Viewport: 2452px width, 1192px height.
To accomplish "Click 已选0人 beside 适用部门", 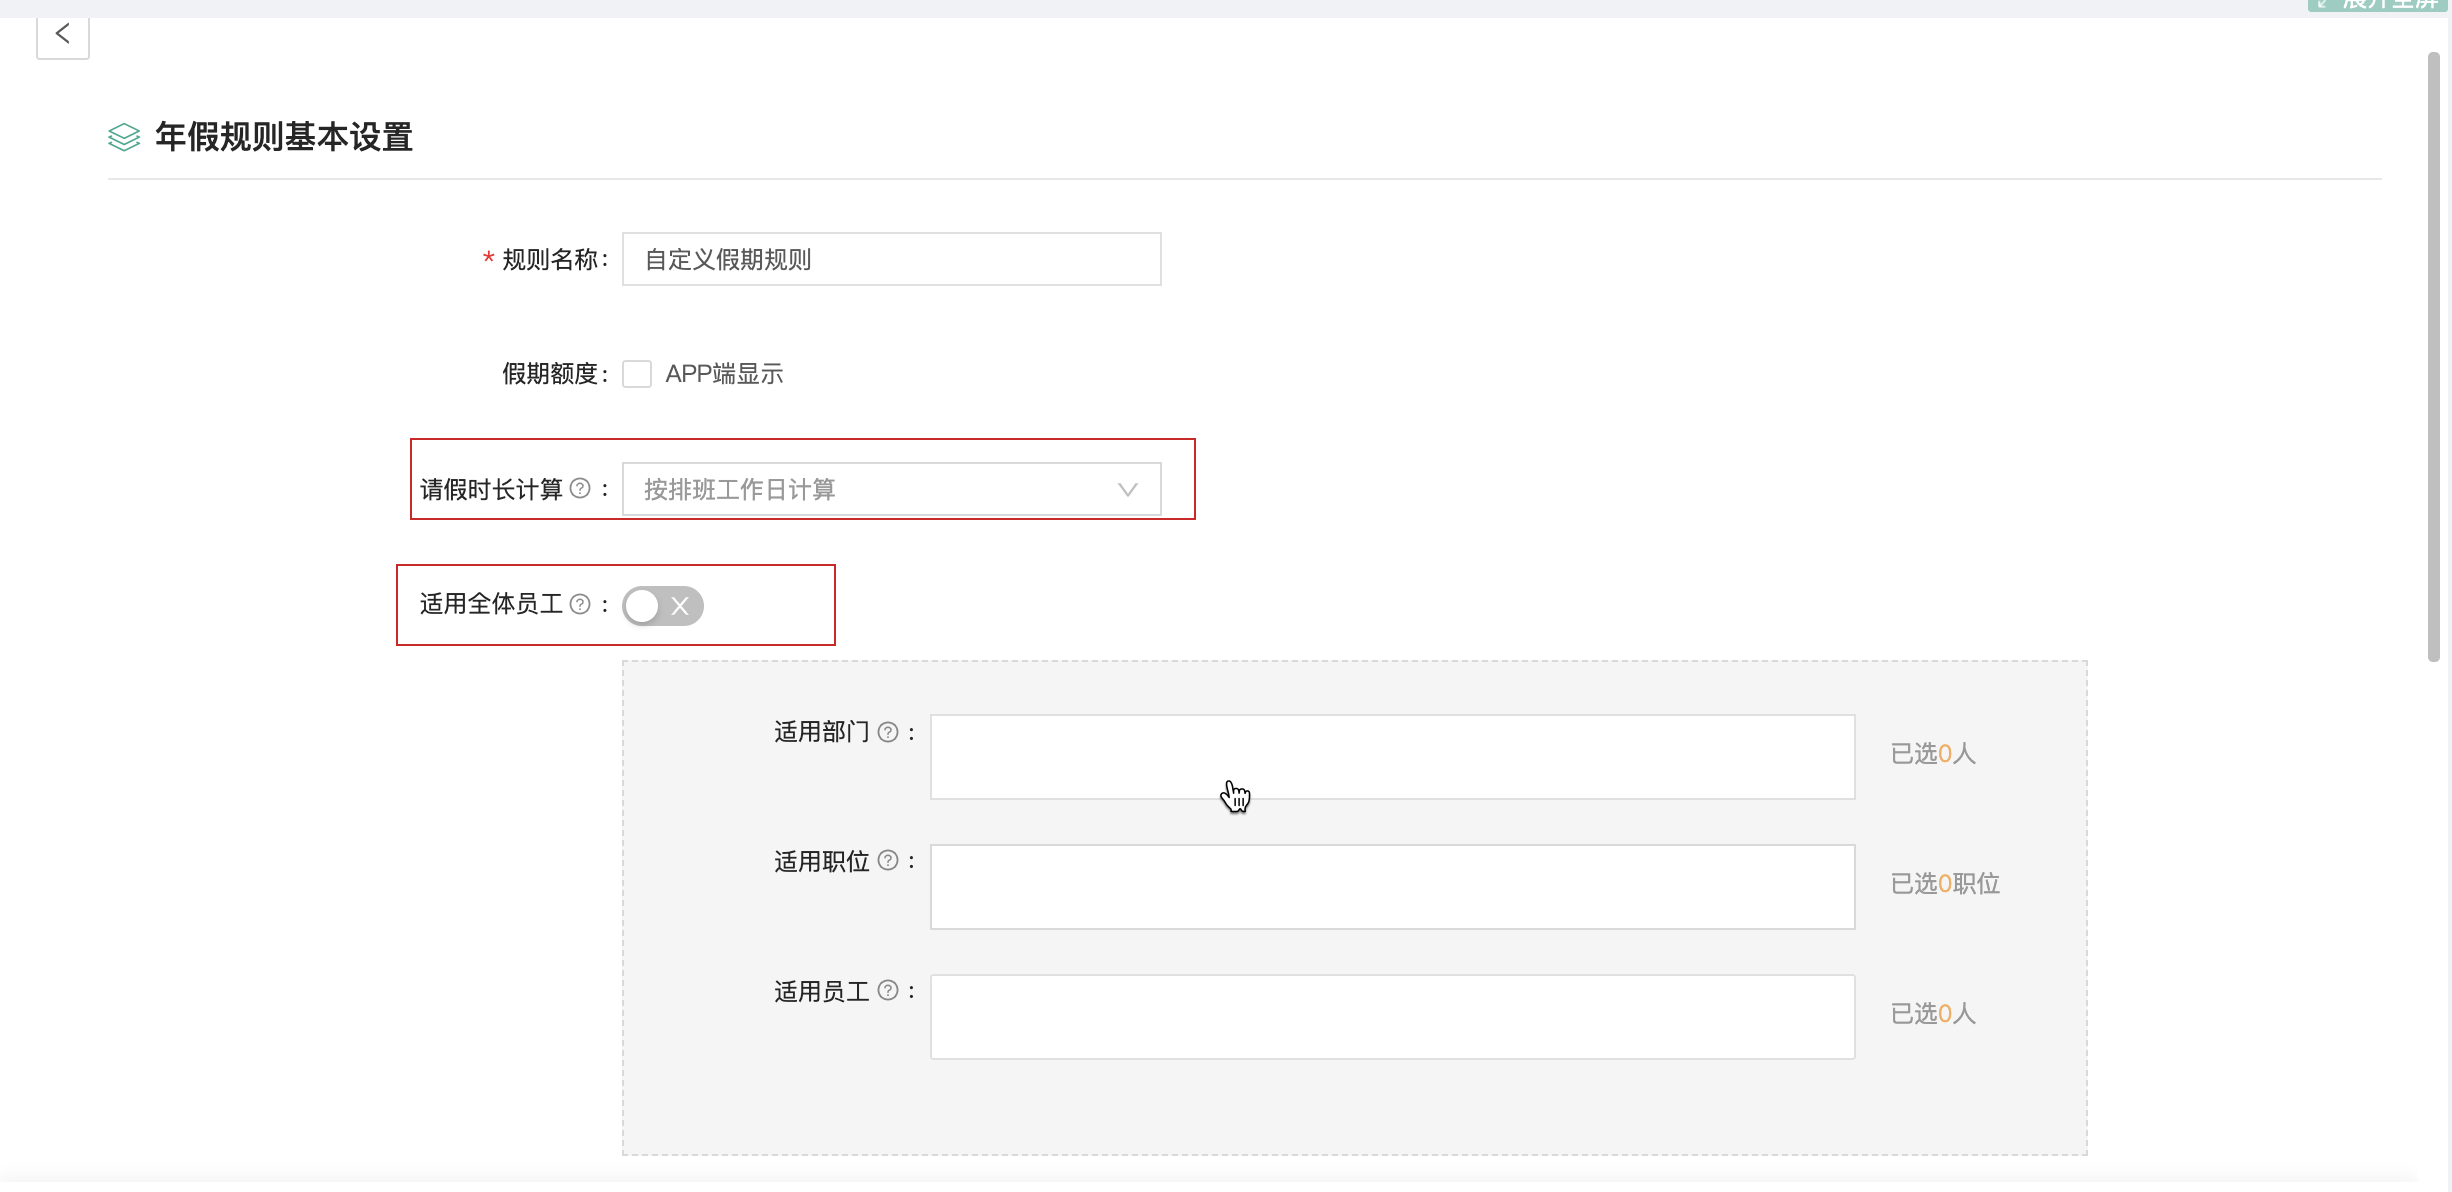I will tap(1933, 754).
